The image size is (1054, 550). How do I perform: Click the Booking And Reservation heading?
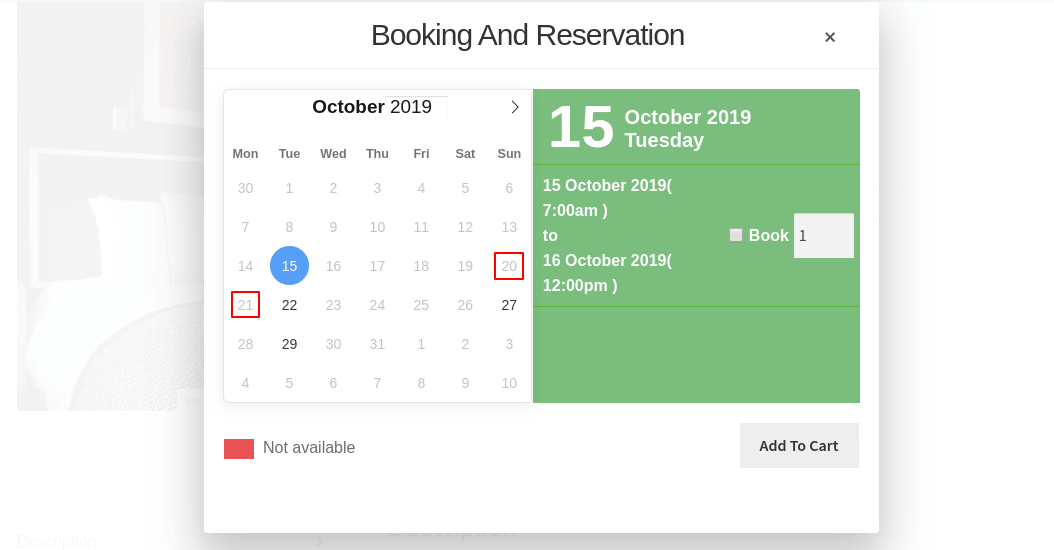(527, 35)
